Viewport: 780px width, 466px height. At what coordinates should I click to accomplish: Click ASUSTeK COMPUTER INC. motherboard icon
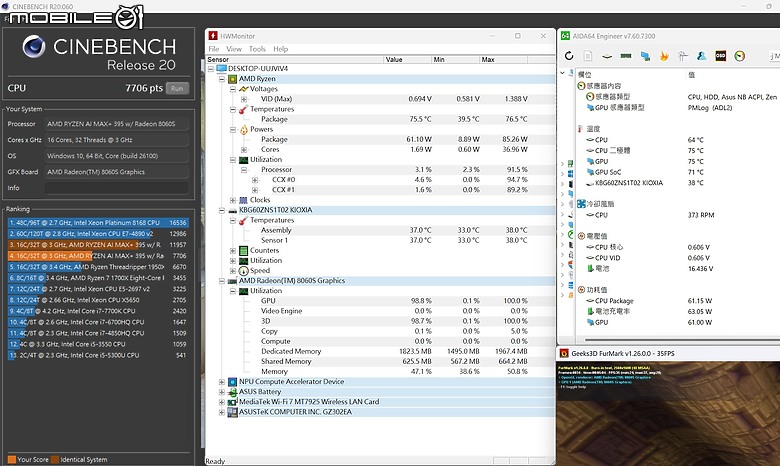pyautogui.click(x=232, y=412)
